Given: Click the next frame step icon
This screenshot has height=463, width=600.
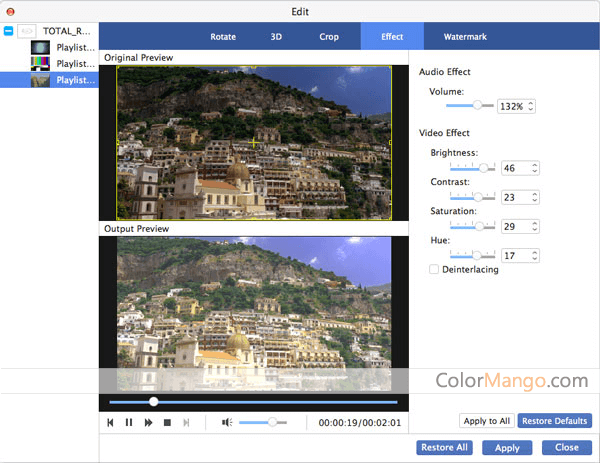Looking at the screenshot, I should coord(186,423).
